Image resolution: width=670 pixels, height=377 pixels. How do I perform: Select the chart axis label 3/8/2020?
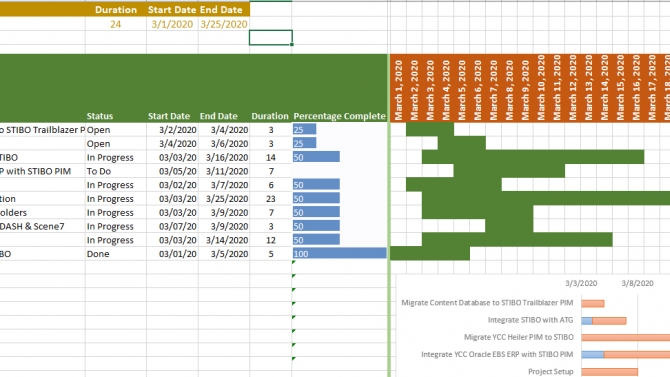pyautogui.click(x=637, y=283)
